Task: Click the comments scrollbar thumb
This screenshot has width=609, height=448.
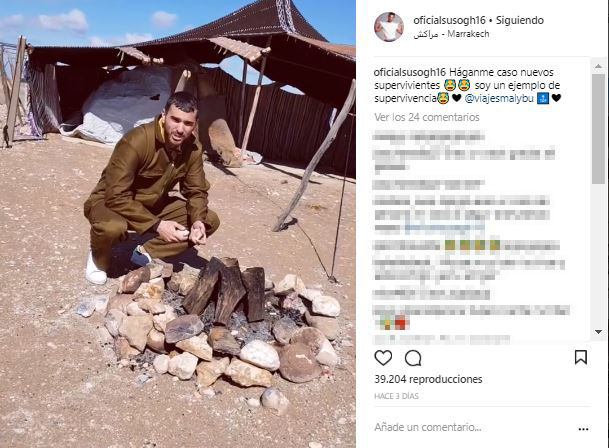Action: pyautogui.click(x=599, y=128)
